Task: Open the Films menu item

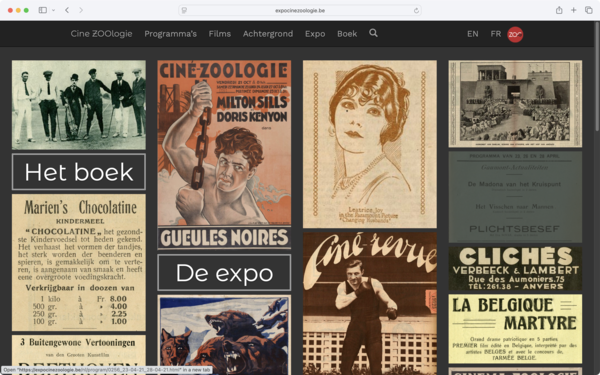Action: tap(220, 34)
